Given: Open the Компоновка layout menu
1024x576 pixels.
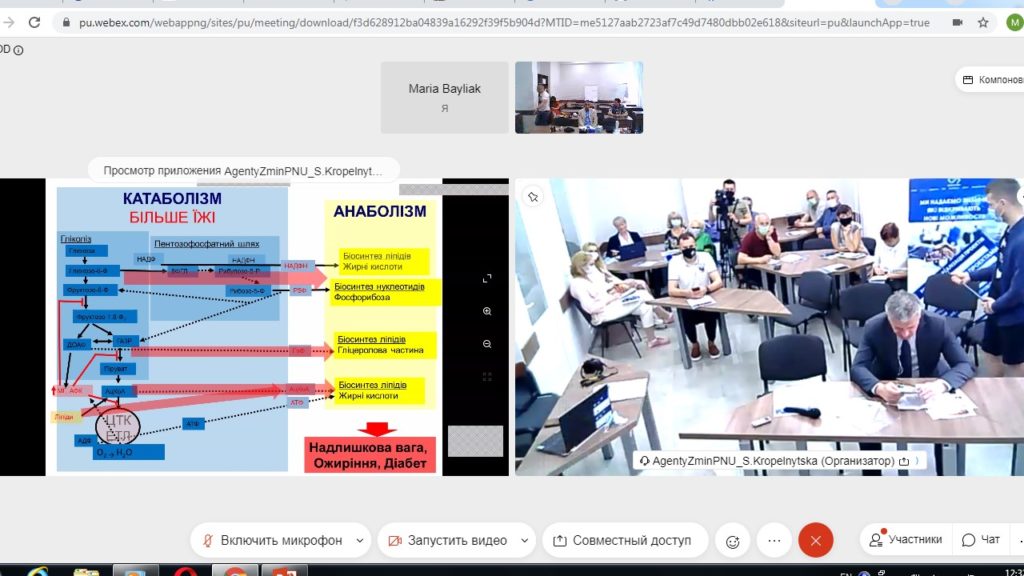Looking at the screenshot, I should [x=991, y=80].
